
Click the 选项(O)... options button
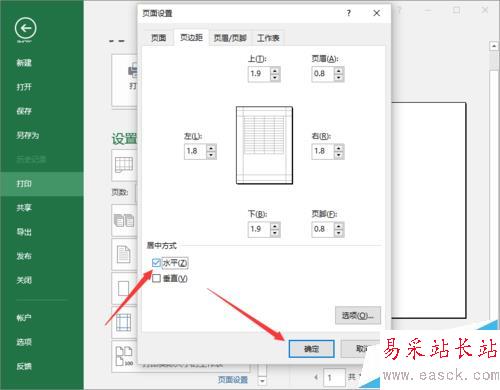[358, 315]
